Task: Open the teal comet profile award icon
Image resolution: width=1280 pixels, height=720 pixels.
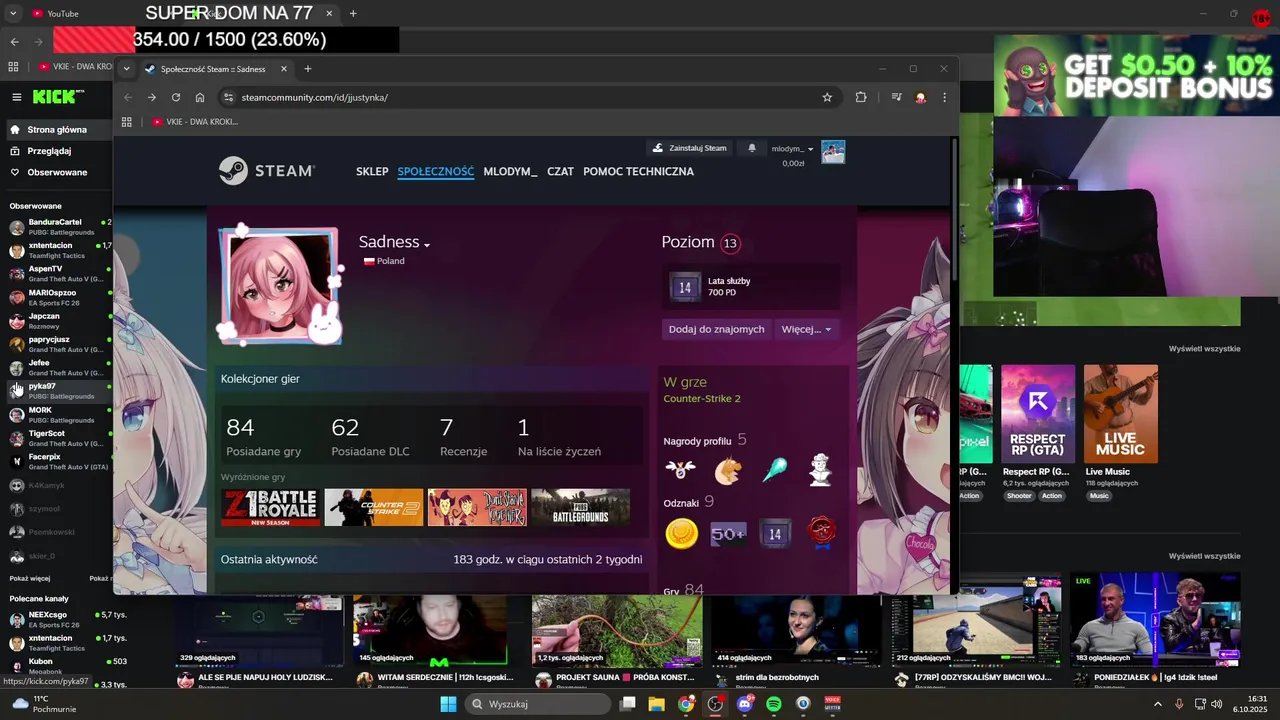Action: pyautogui.click(x=775, y=470)
